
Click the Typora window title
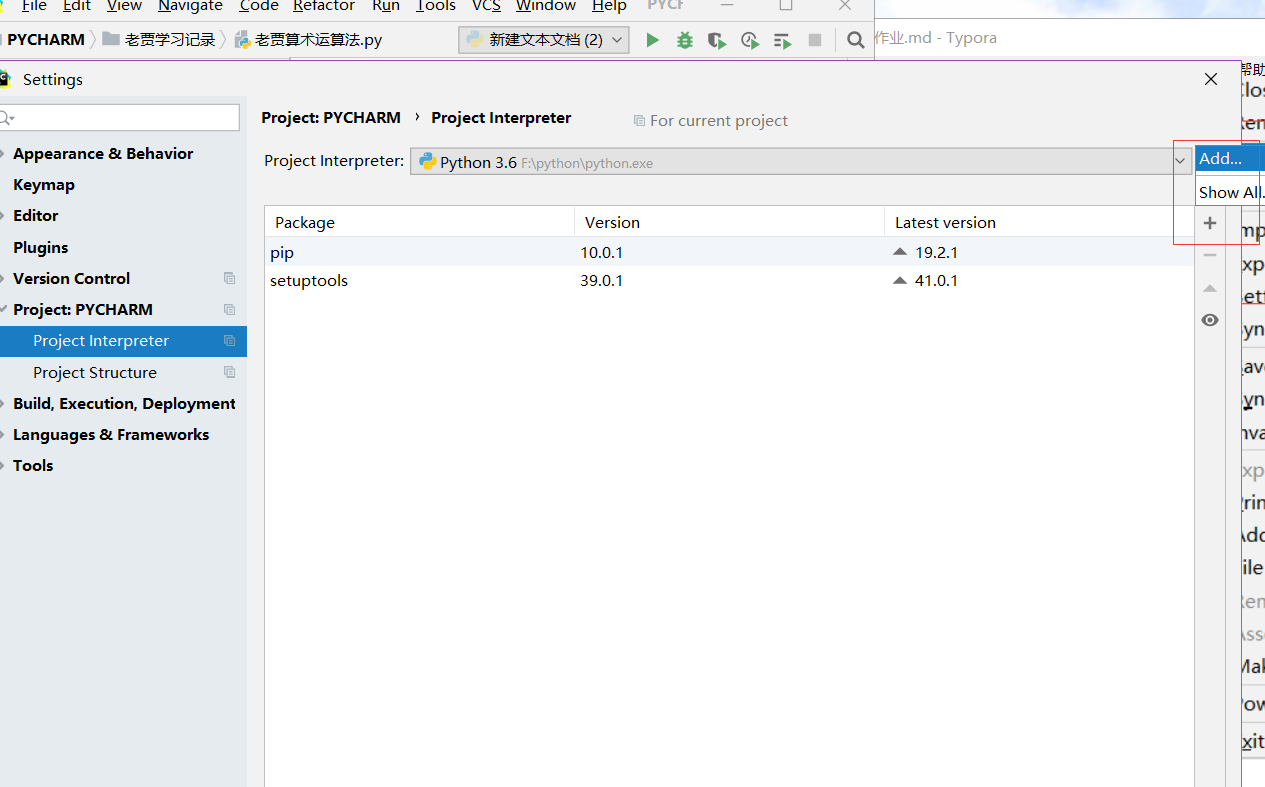coord(935,38)
